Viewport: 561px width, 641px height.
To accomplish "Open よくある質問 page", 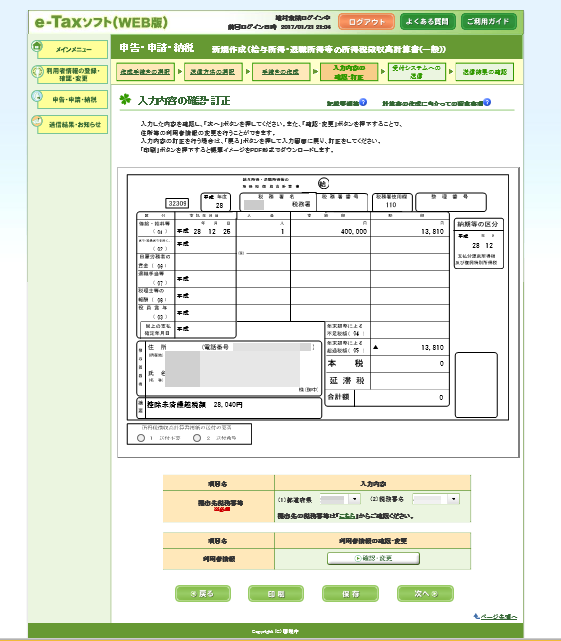I will click(427, 22).
